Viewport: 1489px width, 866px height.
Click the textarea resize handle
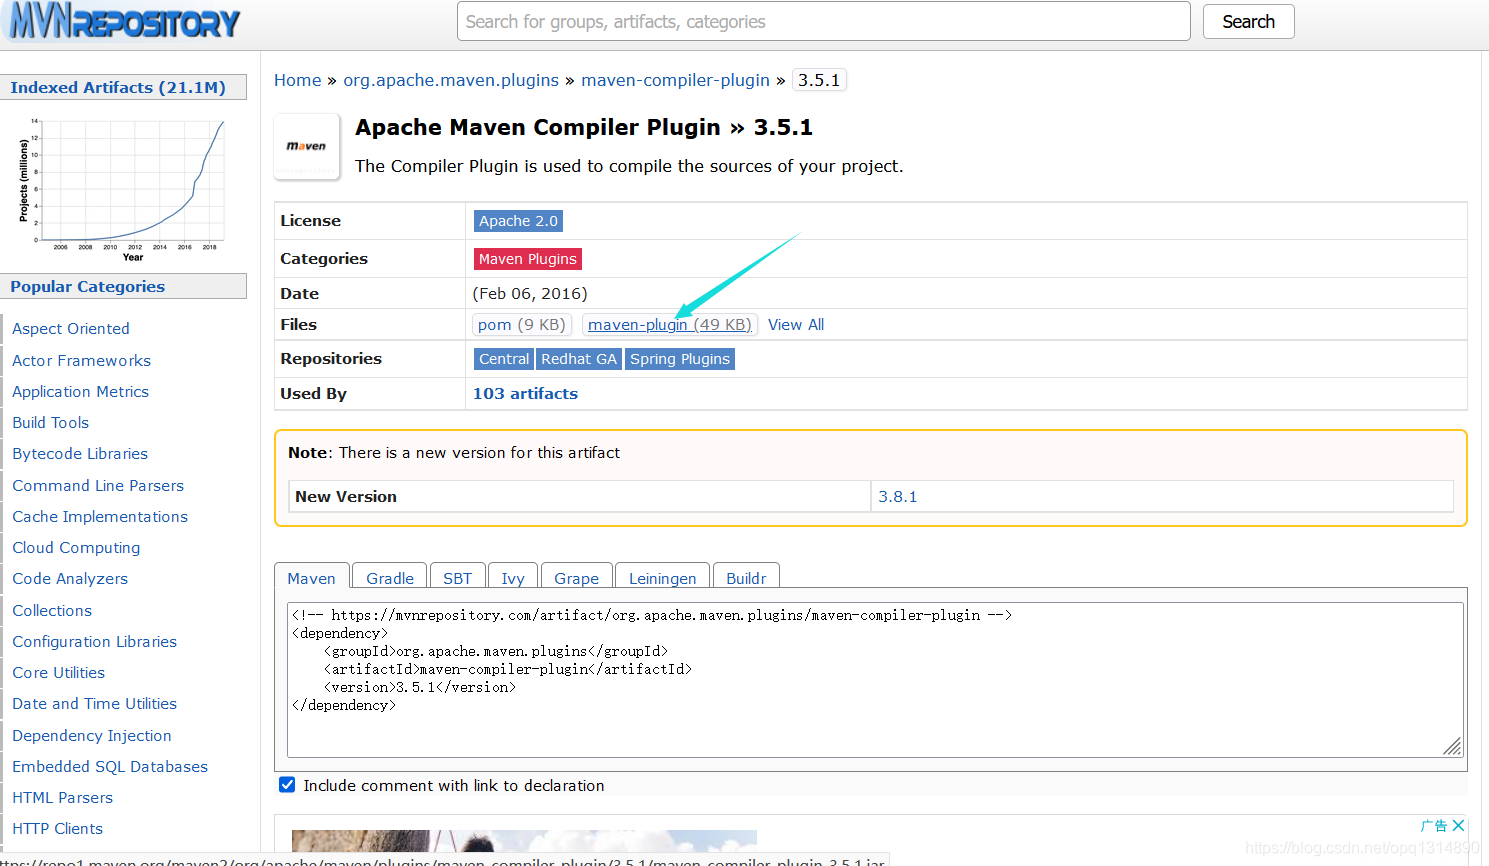click(1453, 747)
